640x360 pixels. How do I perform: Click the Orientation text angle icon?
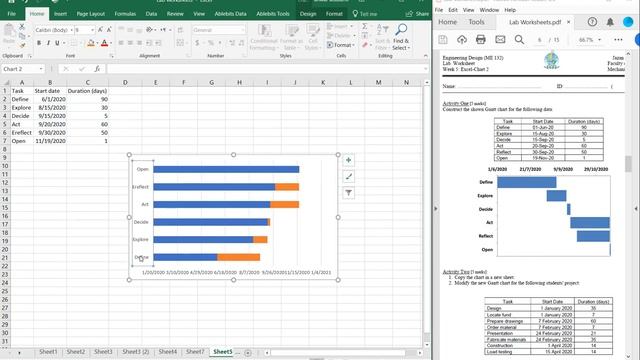point(150,30)
